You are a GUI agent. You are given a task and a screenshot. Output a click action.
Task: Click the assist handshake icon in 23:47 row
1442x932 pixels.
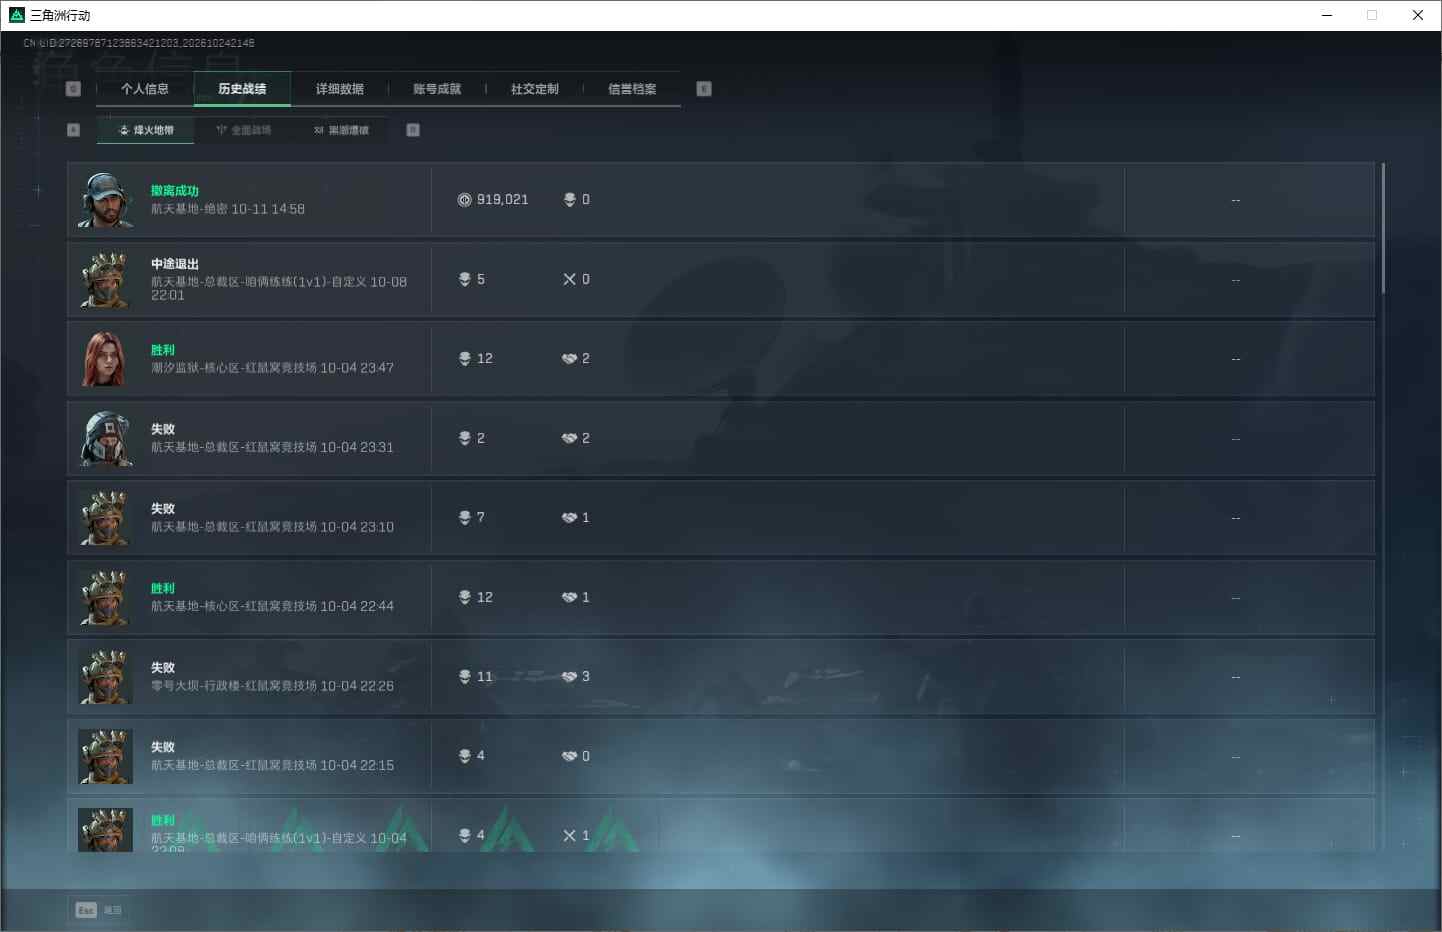[x=569, y=359]
